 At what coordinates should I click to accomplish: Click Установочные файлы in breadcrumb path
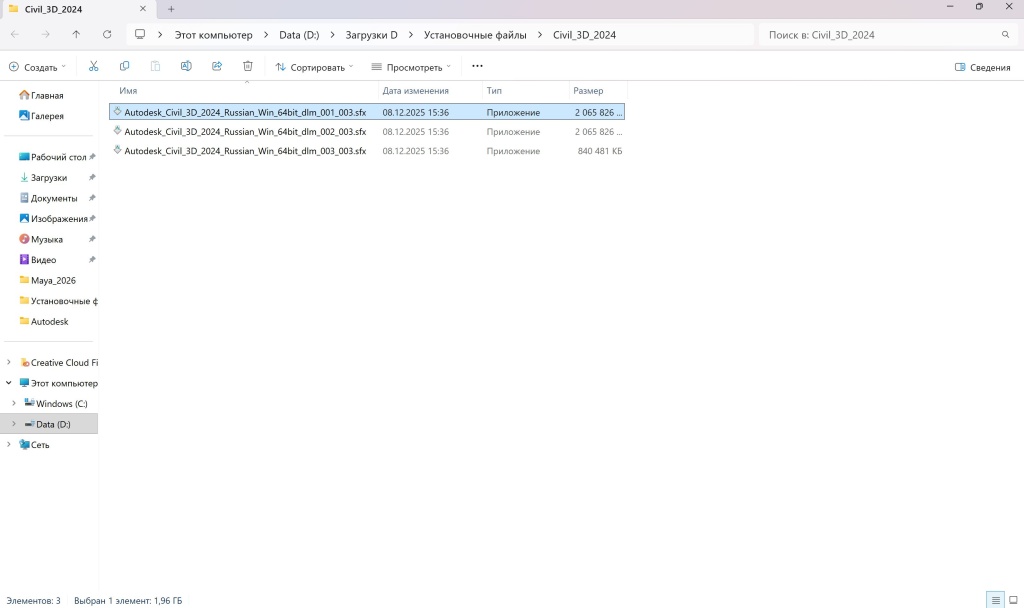(474, 35)
